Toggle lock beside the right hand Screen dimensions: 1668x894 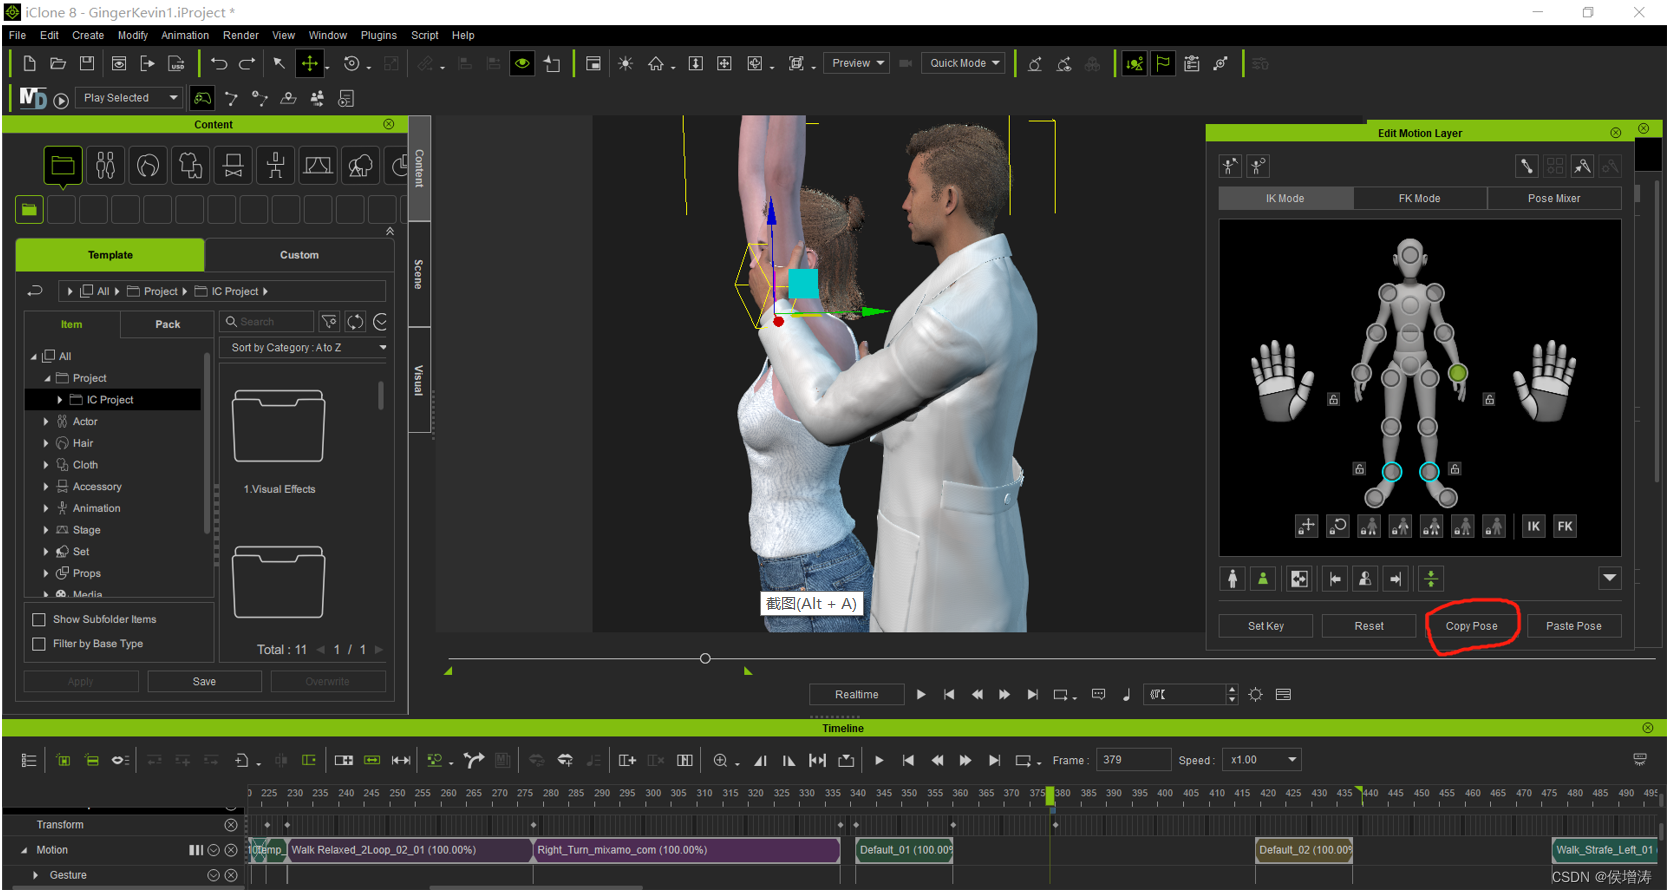(1333, 399)
